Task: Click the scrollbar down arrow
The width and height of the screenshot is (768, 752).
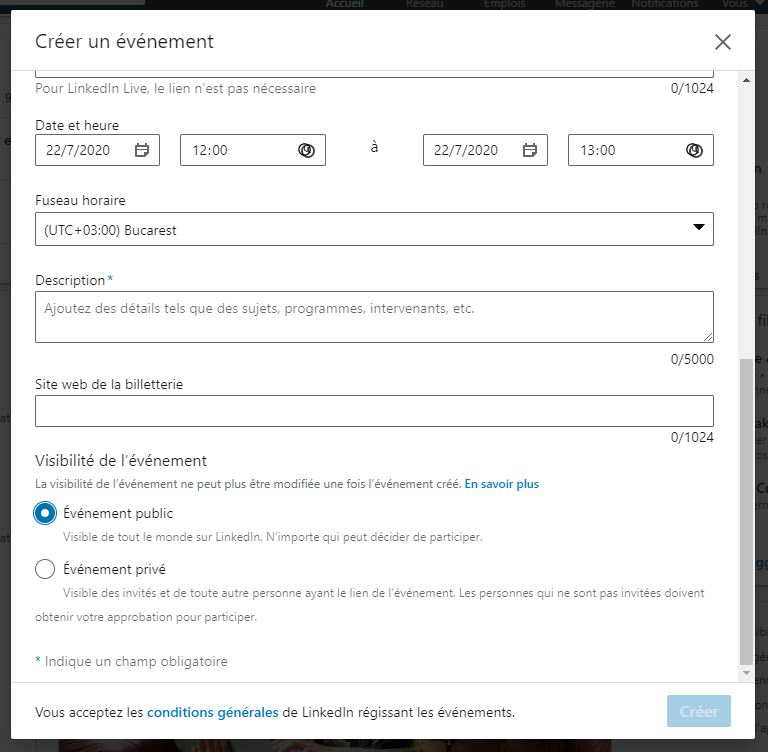Action: point(746,673)
